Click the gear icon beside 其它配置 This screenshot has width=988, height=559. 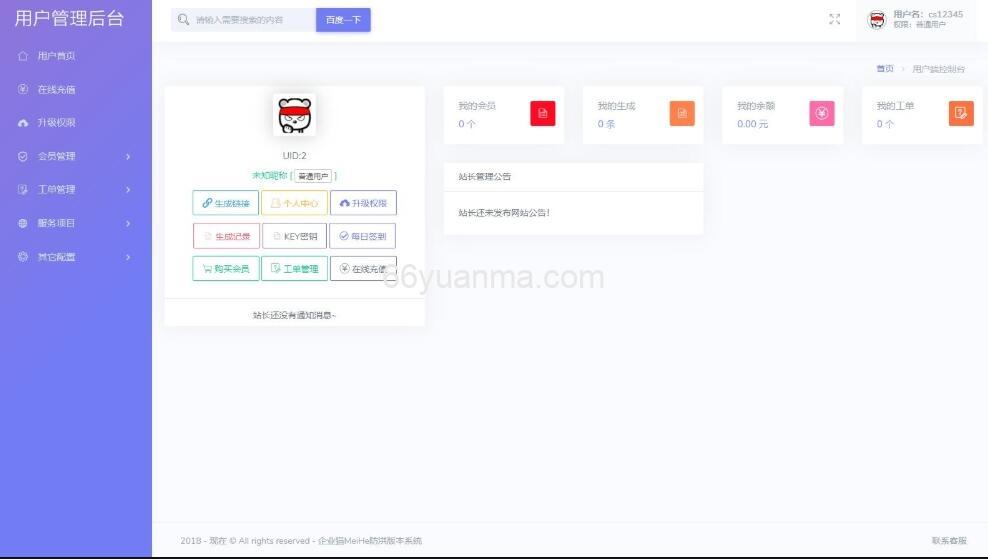point(23,256)
